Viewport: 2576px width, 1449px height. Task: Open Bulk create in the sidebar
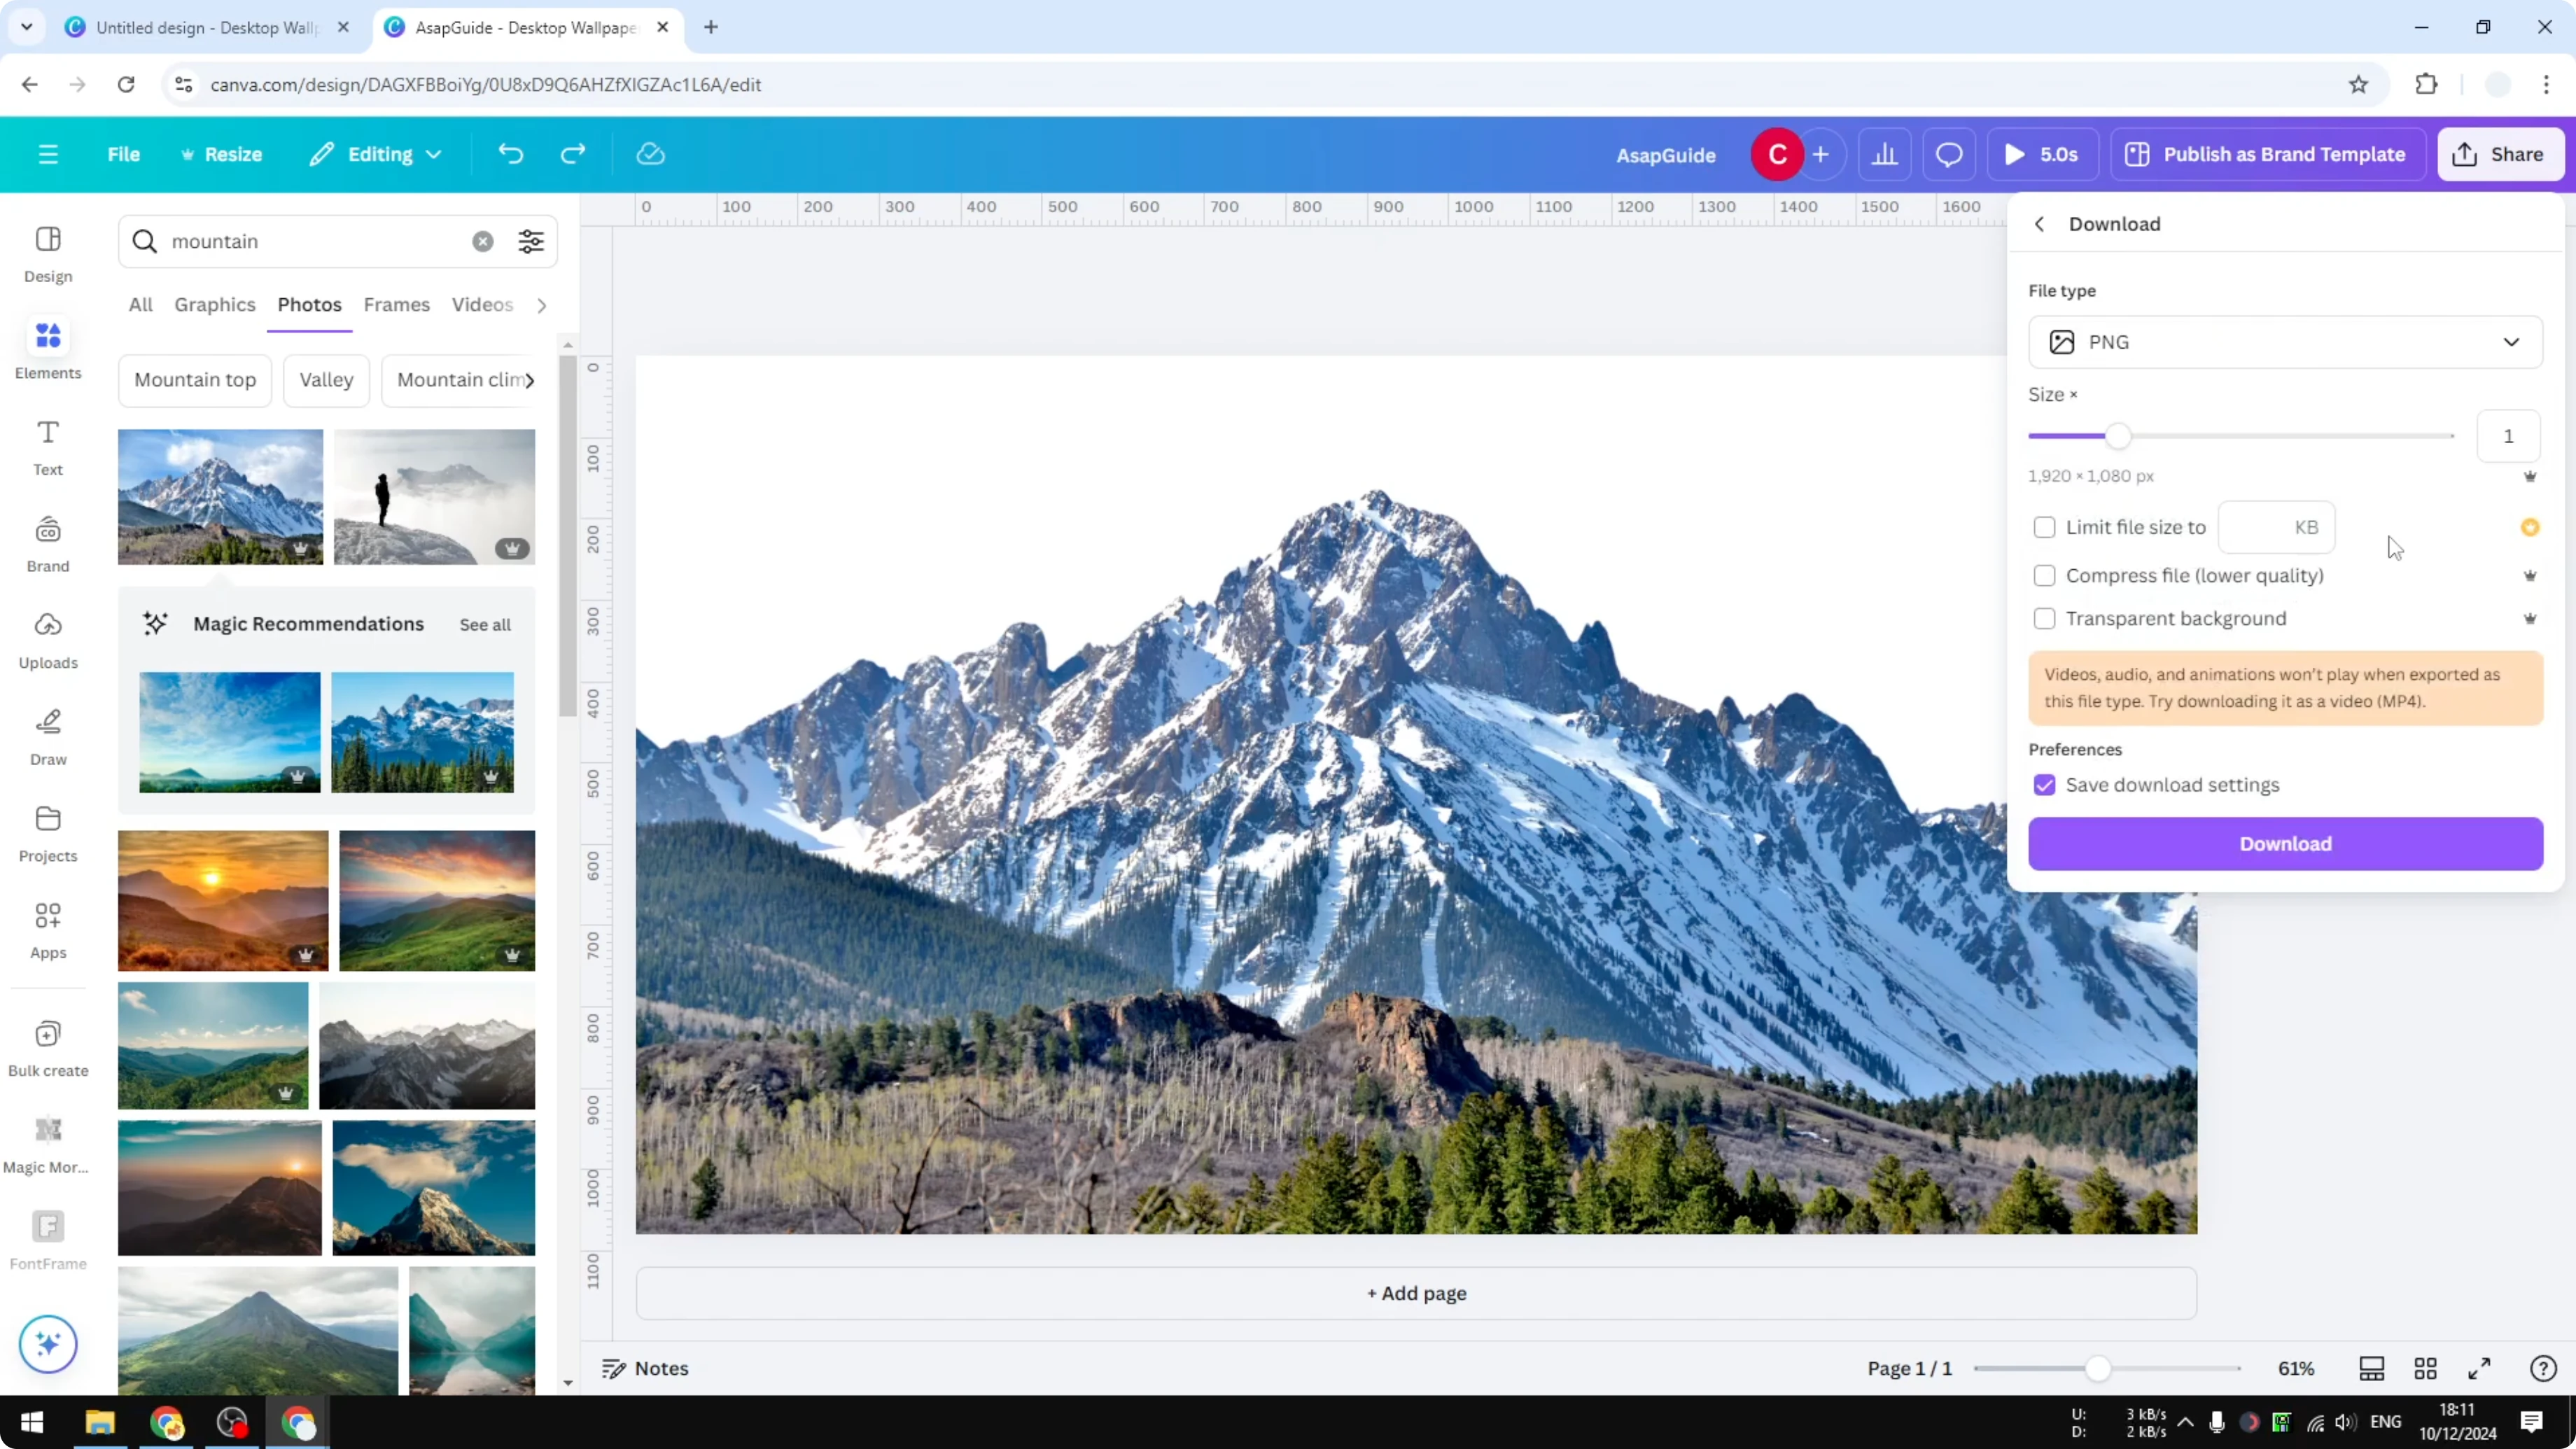click(x=47, y=1046)
